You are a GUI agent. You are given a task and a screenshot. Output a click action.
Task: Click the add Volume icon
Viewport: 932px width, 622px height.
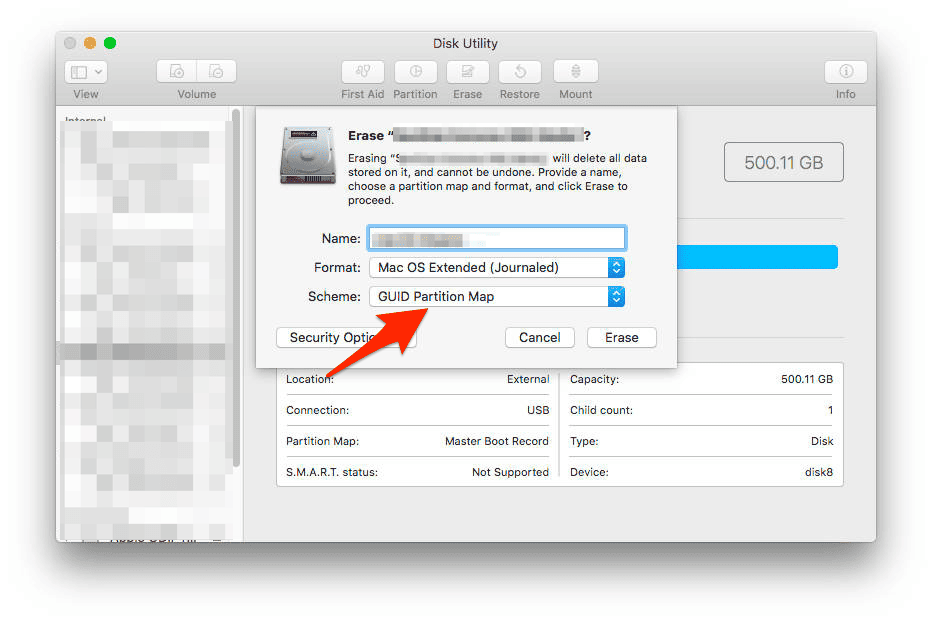[x=177, y=72]
